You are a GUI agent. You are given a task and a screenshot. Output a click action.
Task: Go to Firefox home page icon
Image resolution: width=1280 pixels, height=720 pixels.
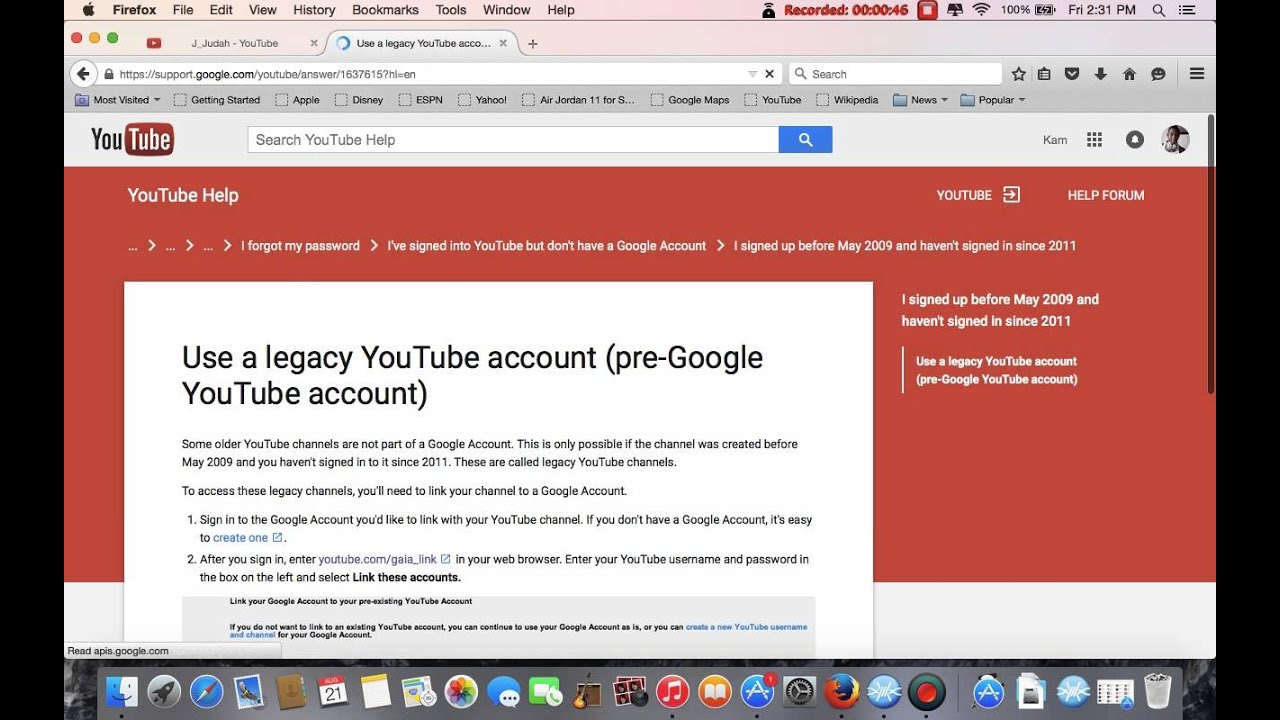[x=1129, y=74]
